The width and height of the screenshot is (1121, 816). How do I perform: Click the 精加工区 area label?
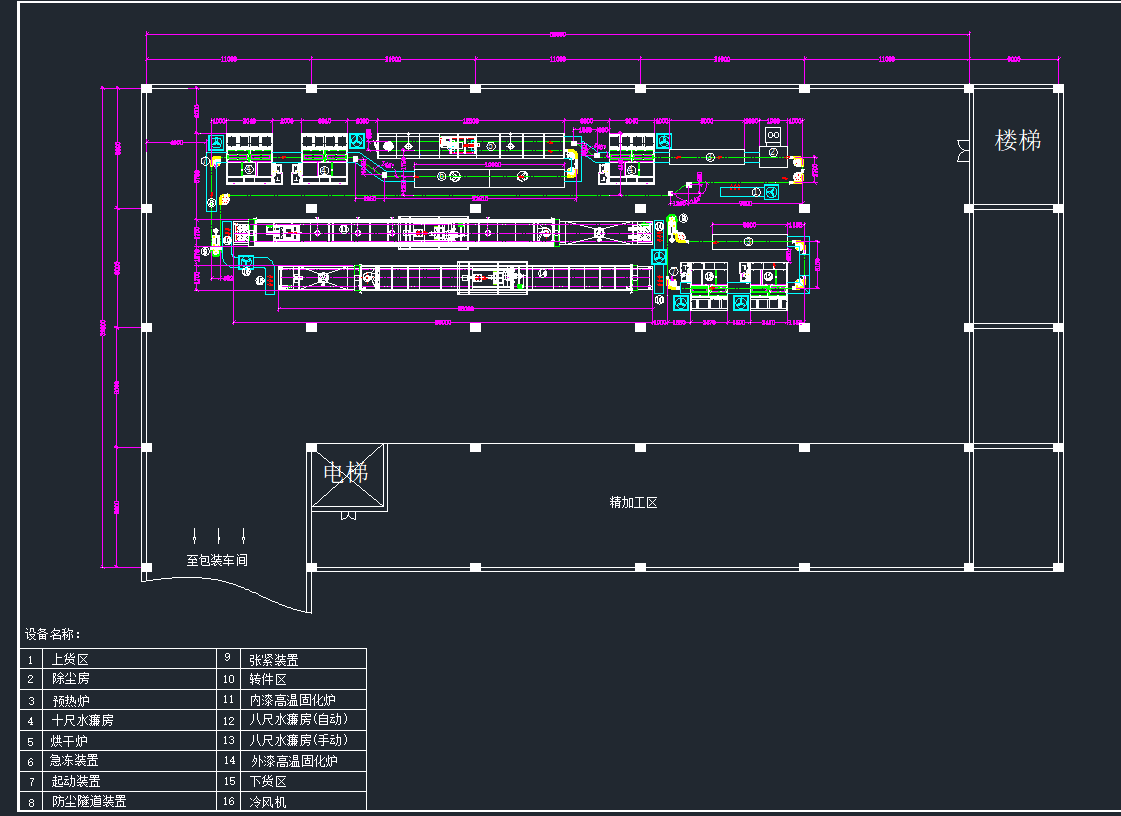point(634,502)
